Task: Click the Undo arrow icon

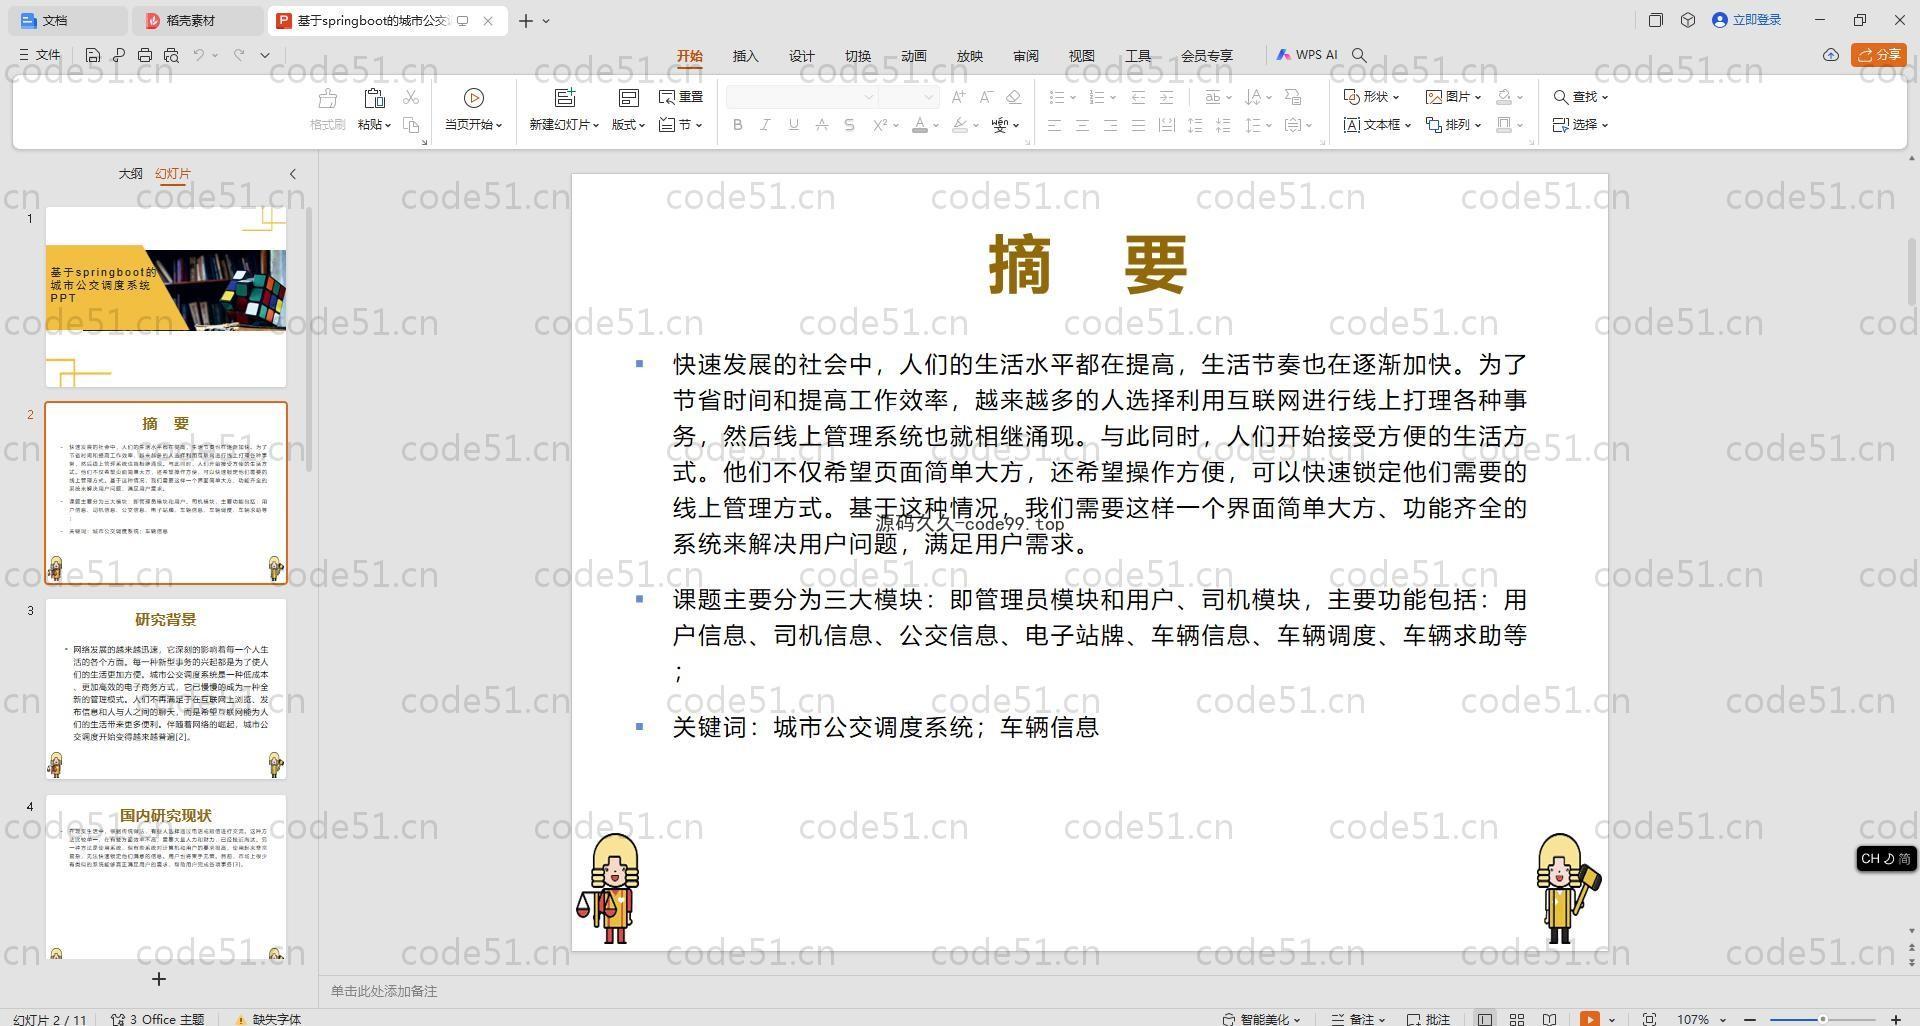Action: point(199,55)
